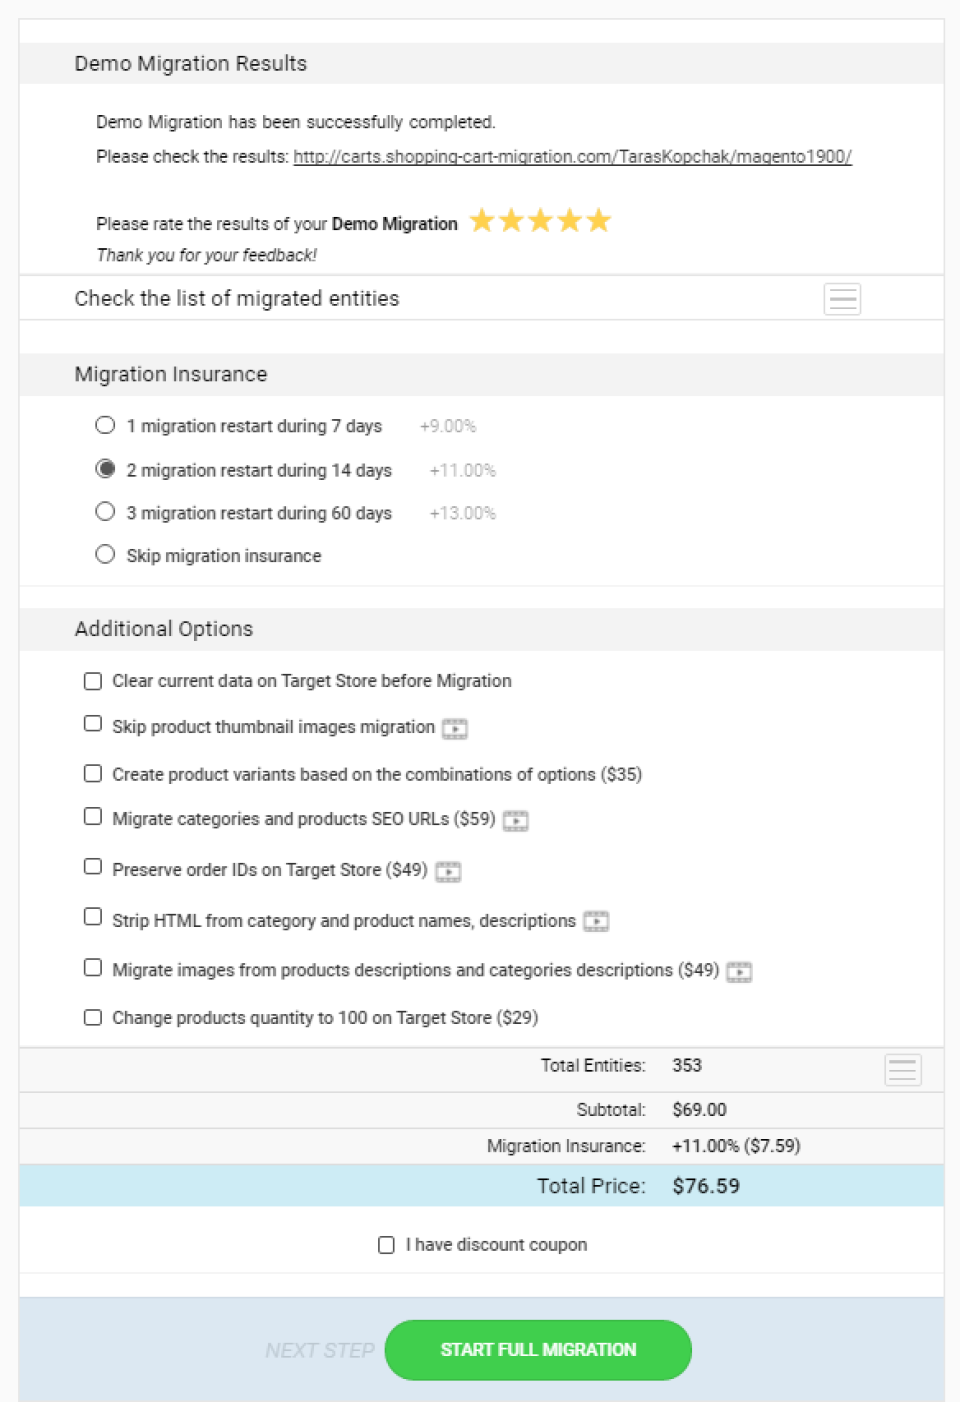Select 1 migration restart during 7 days
The height and width of the screenshot is (1402, 960).
[105, 425]
